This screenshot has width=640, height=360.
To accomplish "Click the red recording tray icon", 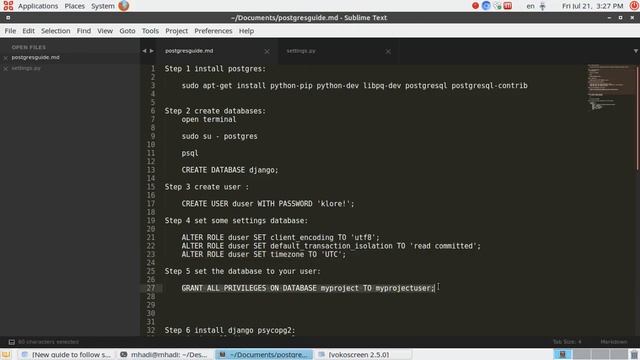I will (476, 6).
